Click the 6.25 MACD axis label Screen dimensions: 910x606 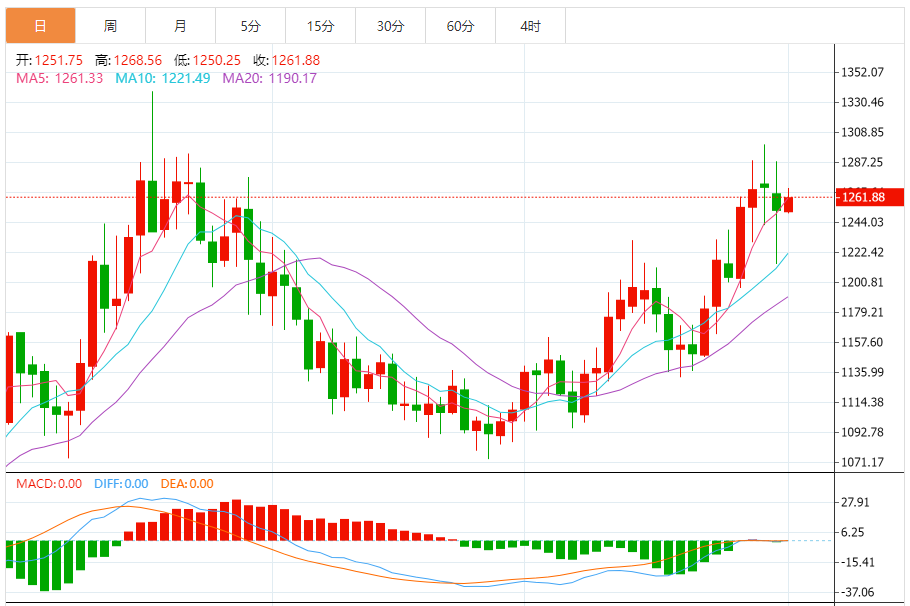(x=853, y=532)
